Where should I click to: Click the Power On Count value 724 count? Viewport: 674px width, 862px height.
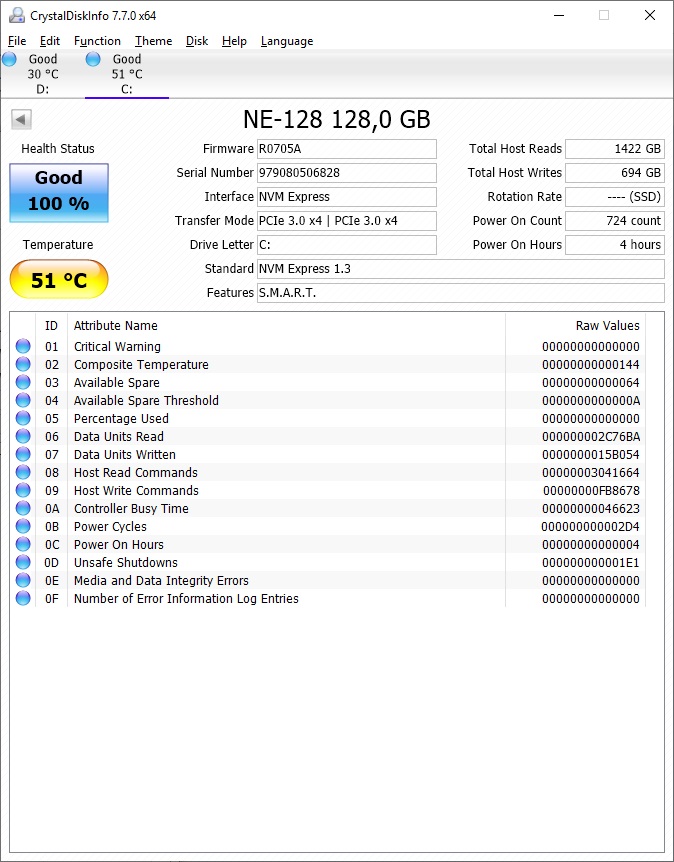pos(615,220)
